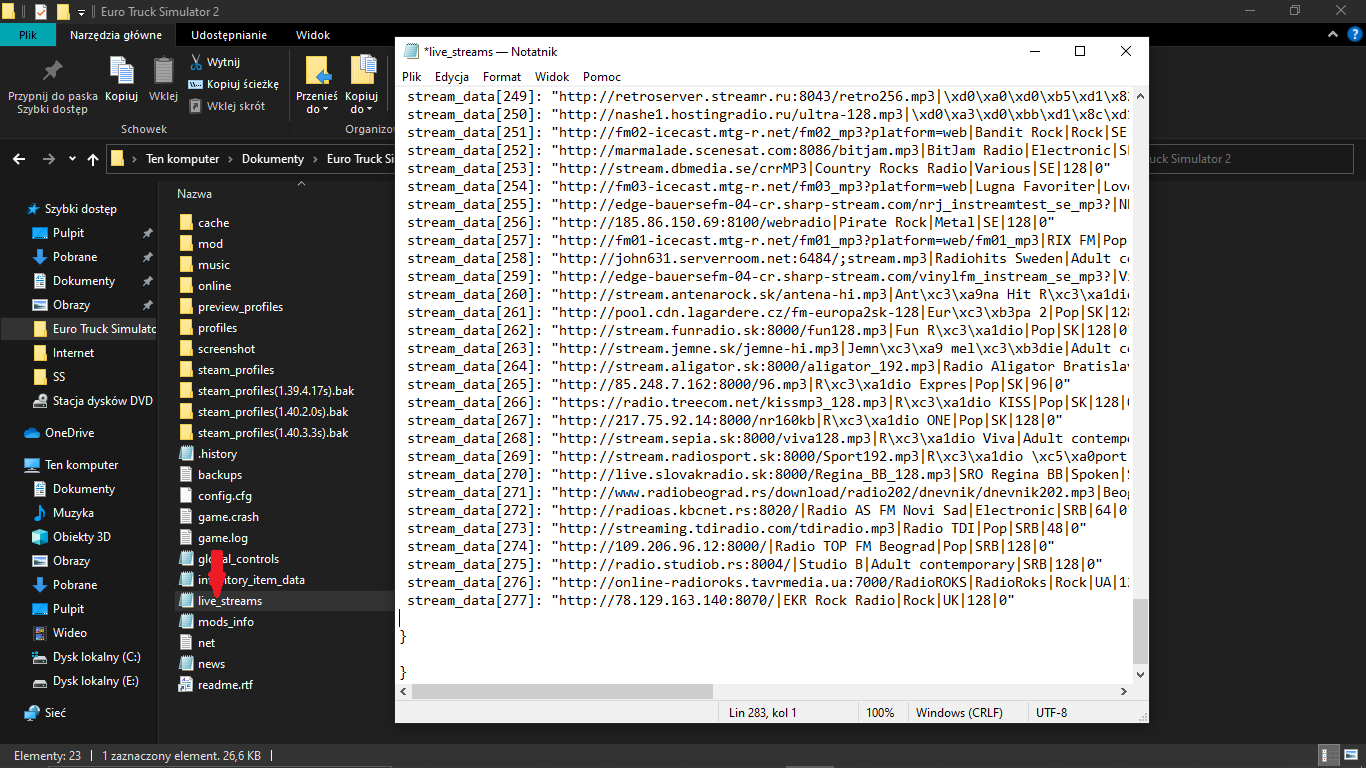Click Notepad's scroll-down arrow button
Screen dimensions: 1366x768
click(1141, 675)
